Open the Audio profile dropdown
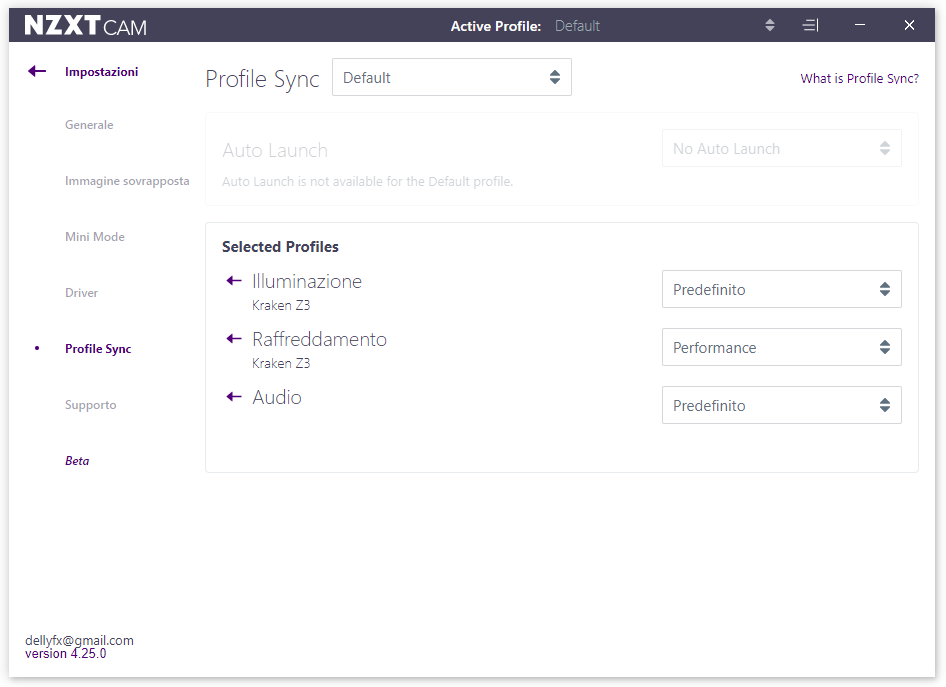Screen dimensions: 946x687 tap(781, 405)
